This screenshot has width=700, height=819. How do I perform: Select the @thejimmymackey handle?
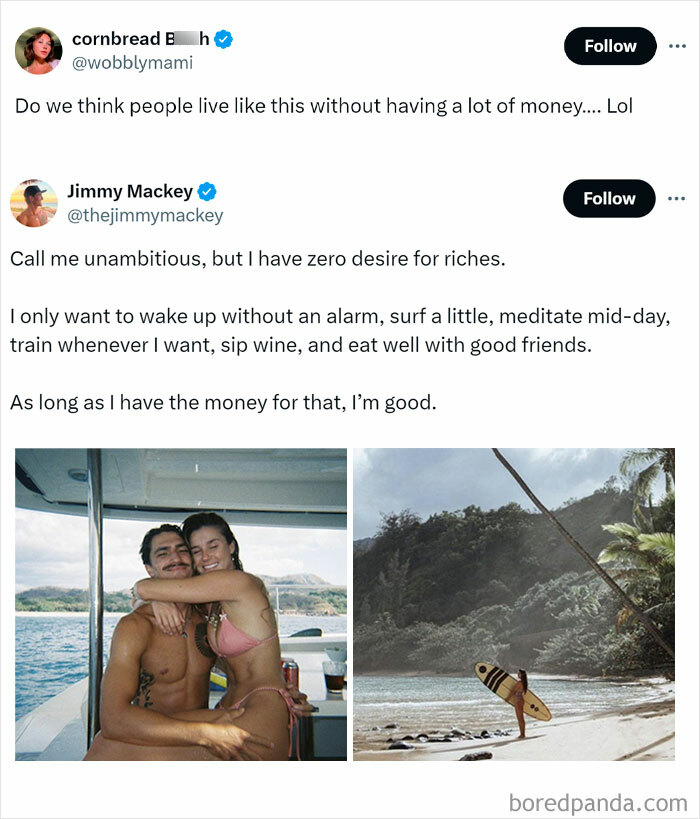(146, 215)
